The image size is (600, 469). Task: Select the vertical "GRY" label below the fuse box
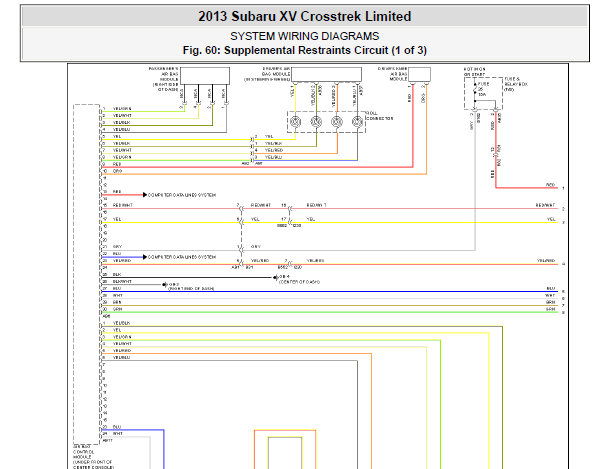[x=472, y=125]
